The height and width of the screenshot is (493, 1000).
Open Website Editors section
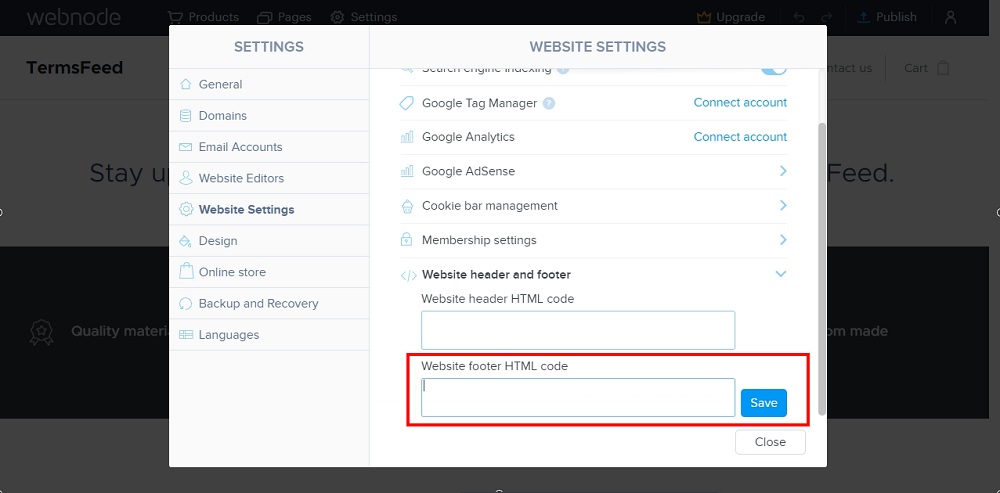269,178
